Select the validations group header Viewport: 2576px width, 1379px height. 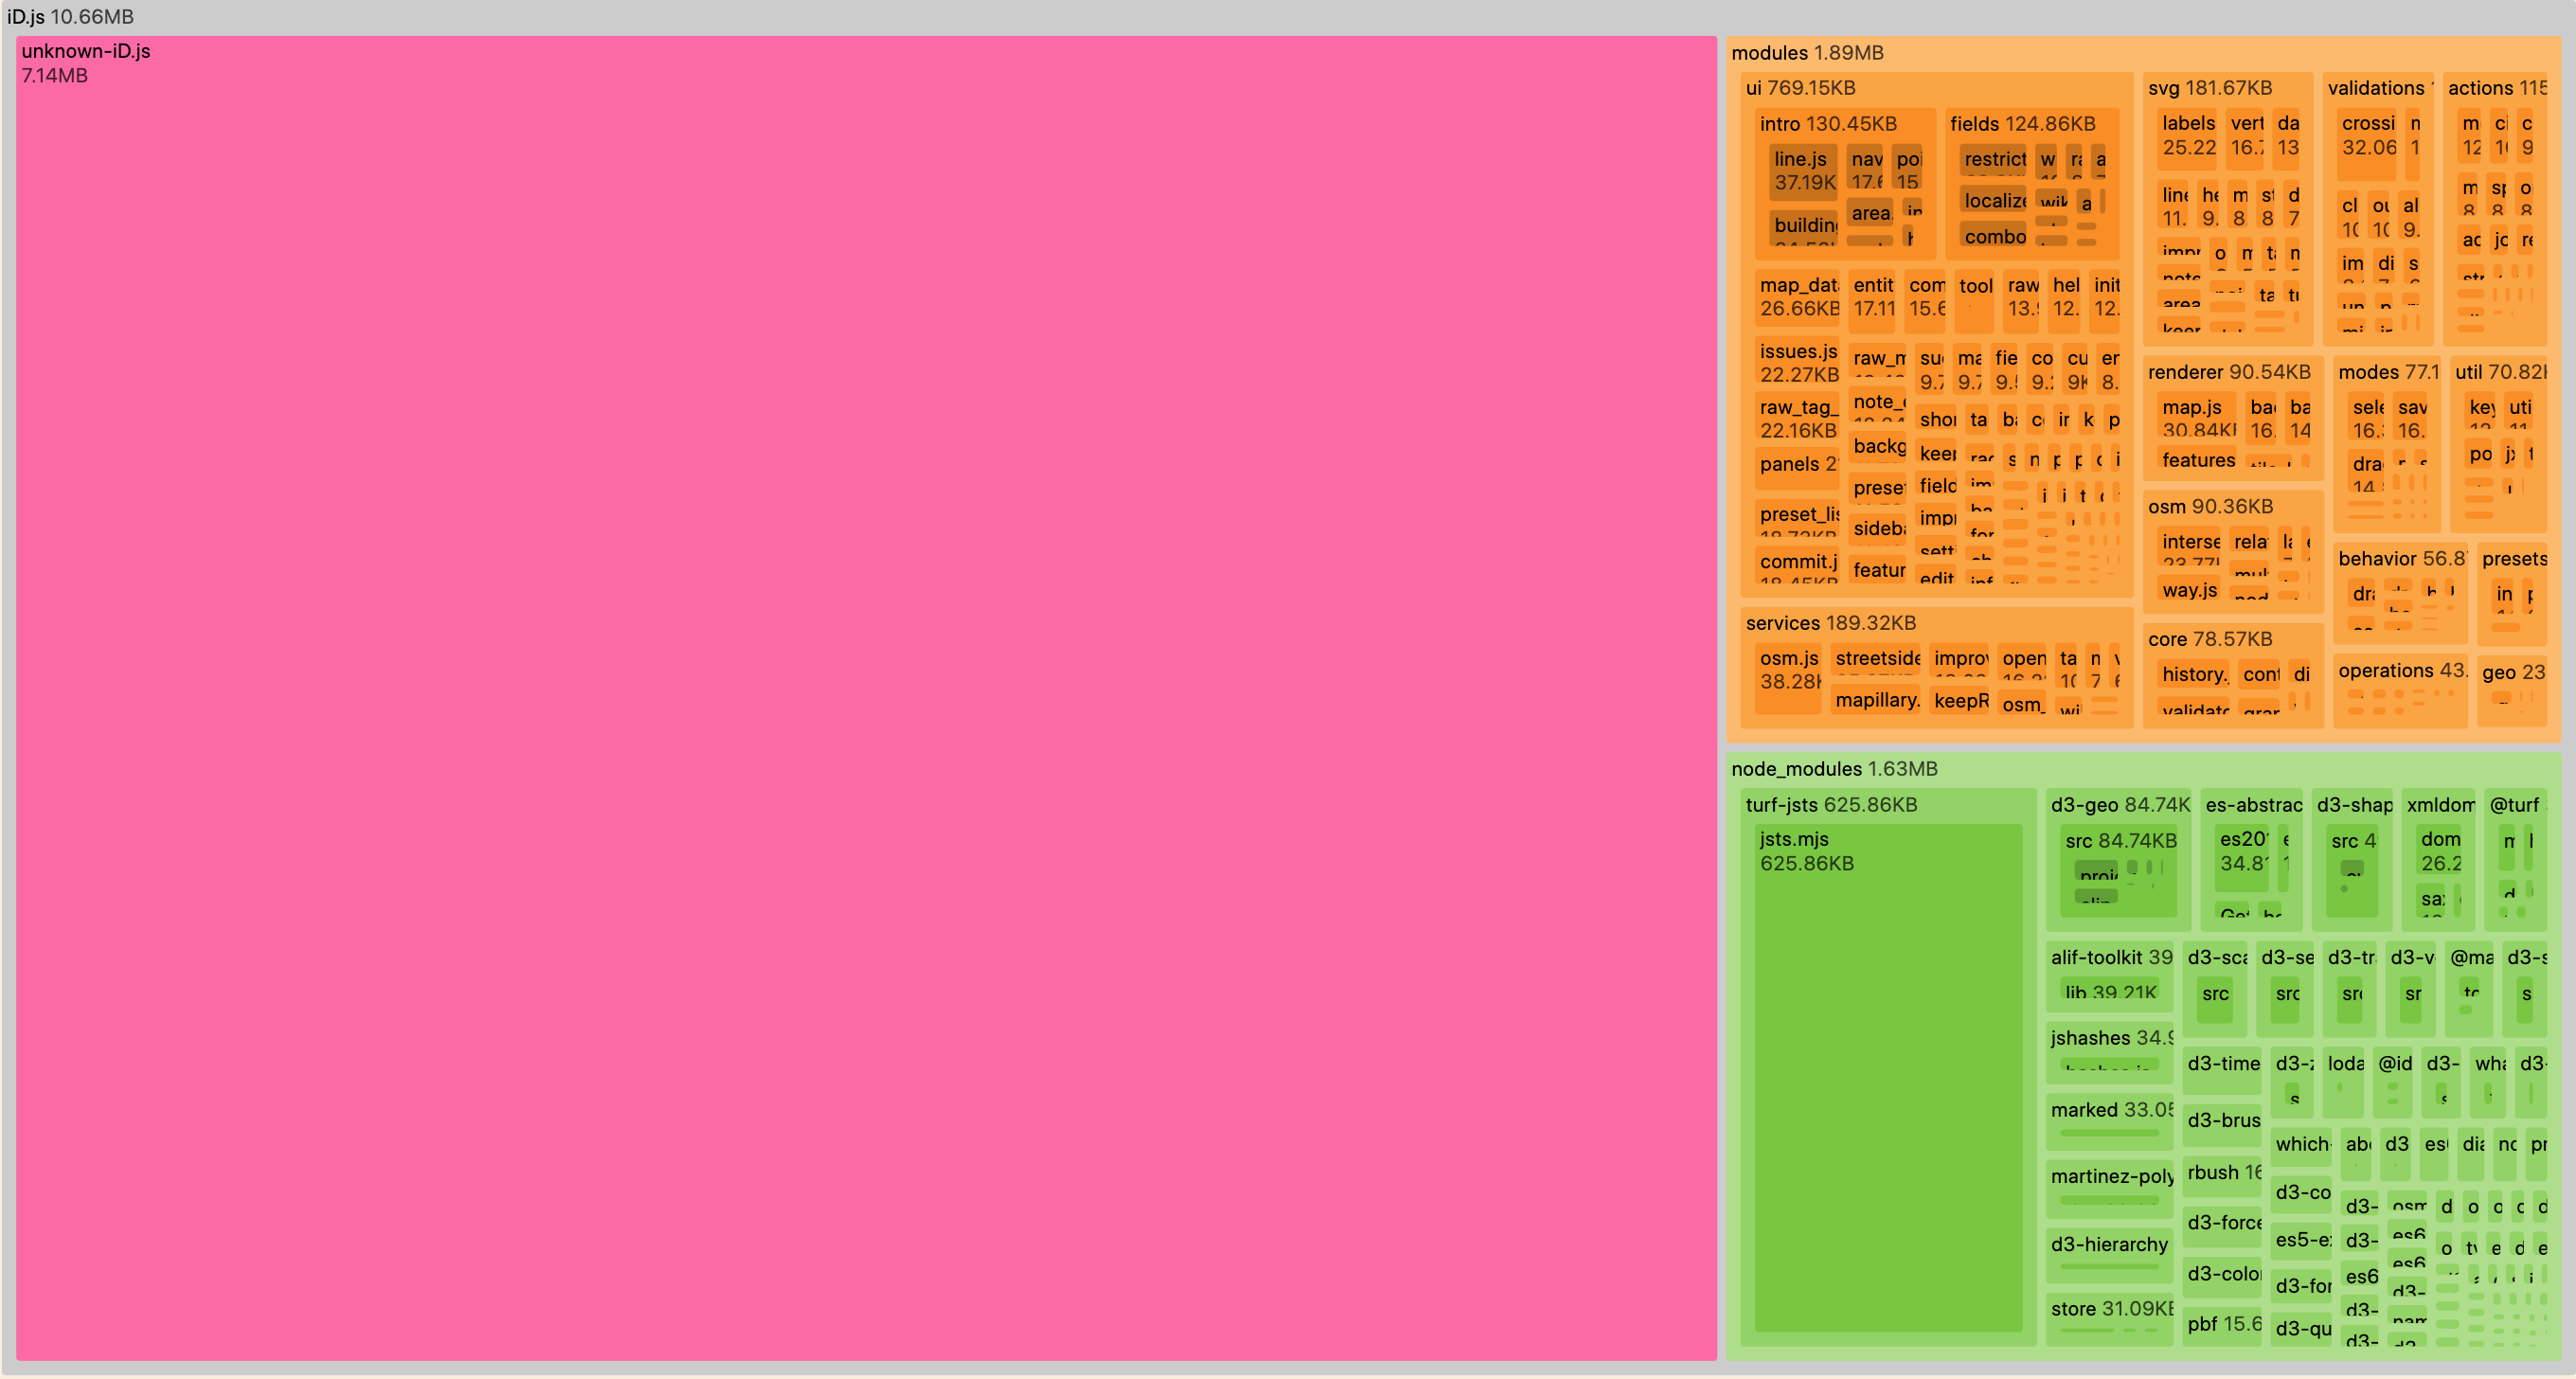(x=2378, y=88)
